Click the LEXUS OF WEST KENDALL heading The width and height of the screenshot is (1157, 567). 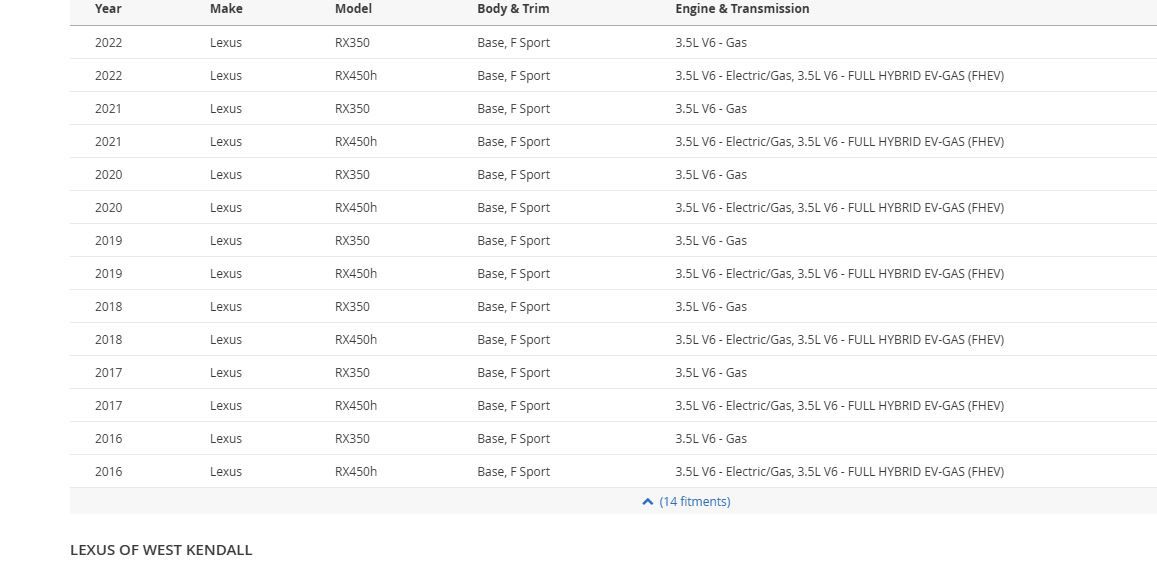tap(161, 550)
